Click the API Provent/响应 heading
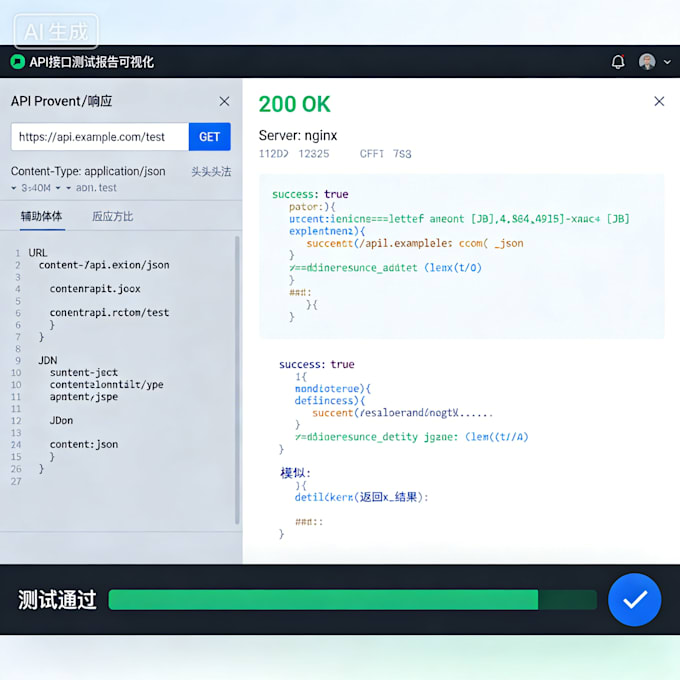Viewport: 680px width, 680px height. coord(61,101)
